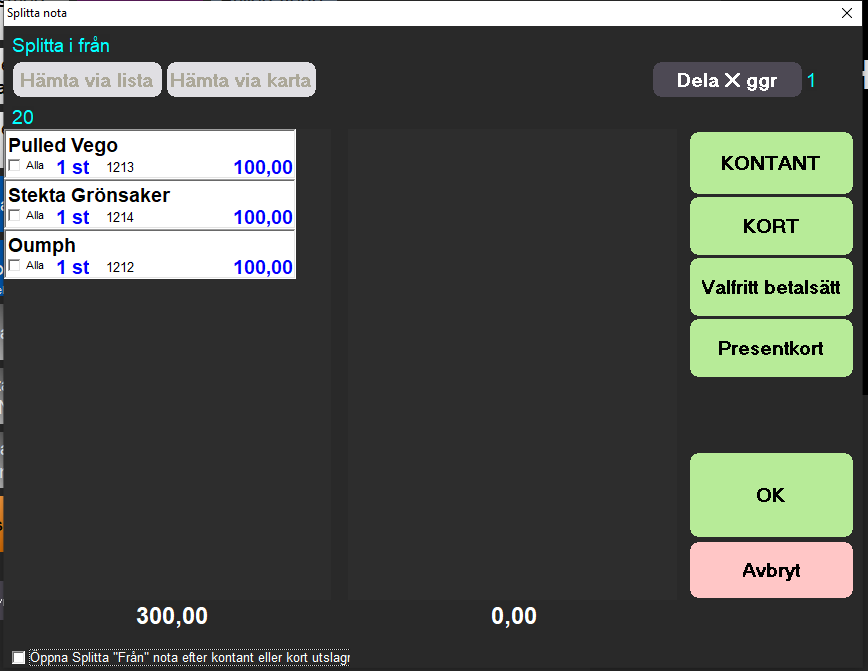This screenshot has width=868, height=671.
Task: Click the Hämta via lista button
Action: coord(87,81)
